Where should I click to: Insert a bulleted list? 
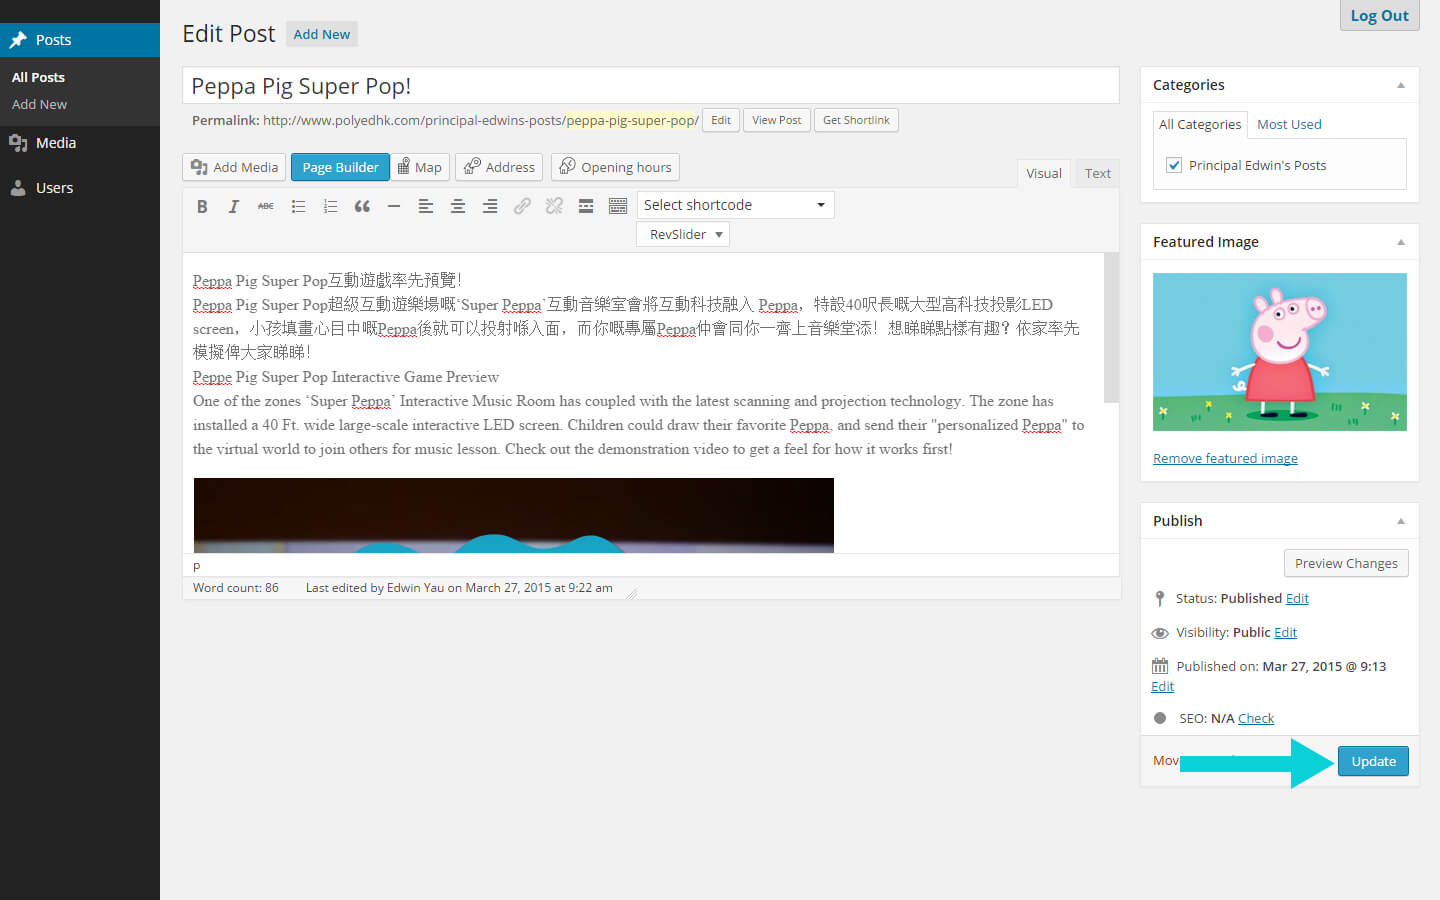point(298,206)
